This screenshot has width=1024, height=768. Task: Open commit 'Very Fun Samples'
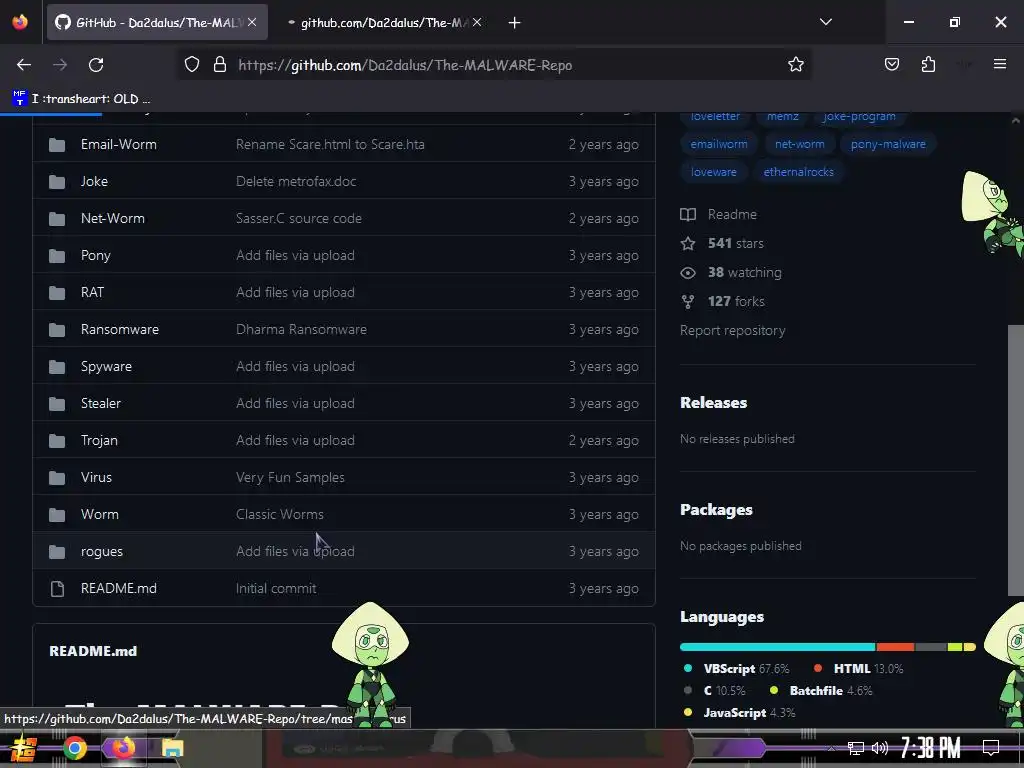point(290,477)
